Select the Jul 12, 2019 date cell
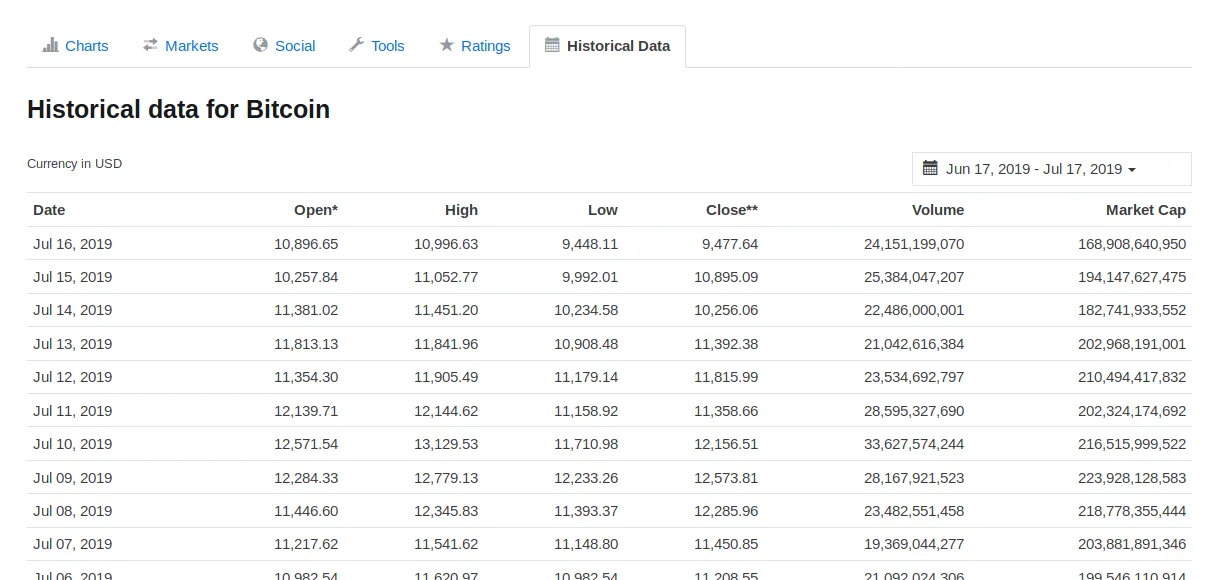The width and height of the screenshot is (1231, 580). tap(73, 377)
